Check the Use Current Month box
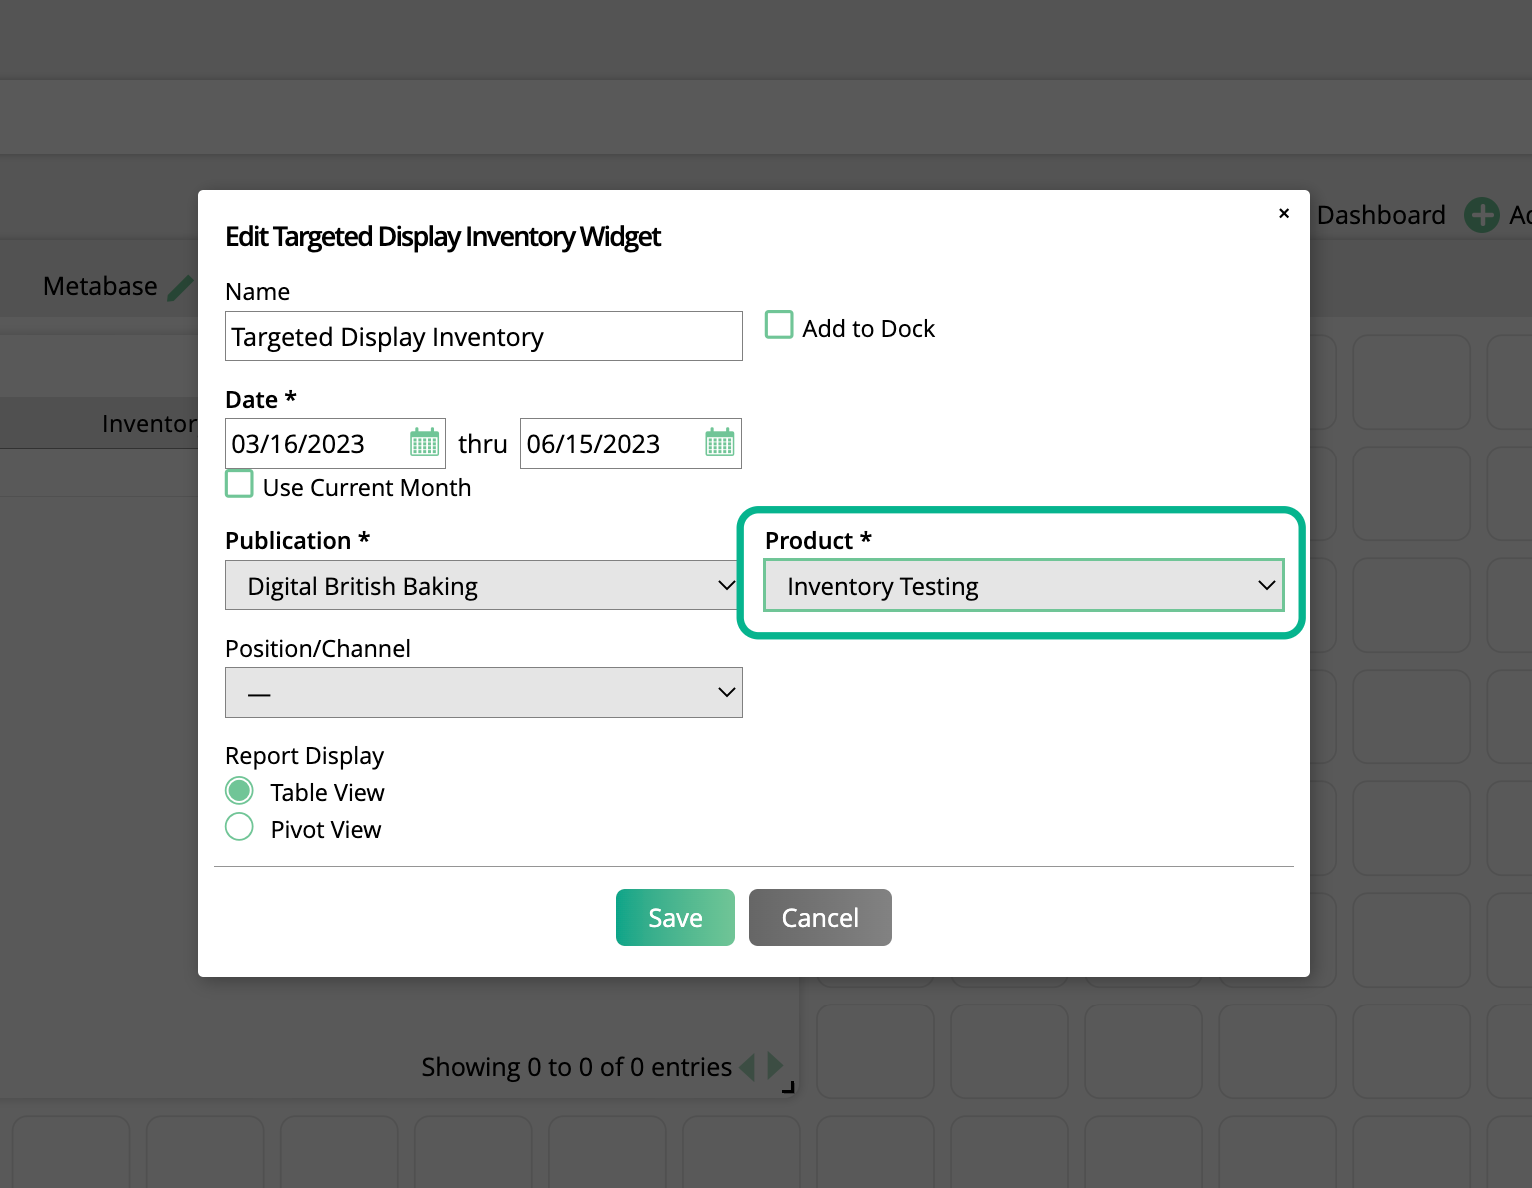 239,485
